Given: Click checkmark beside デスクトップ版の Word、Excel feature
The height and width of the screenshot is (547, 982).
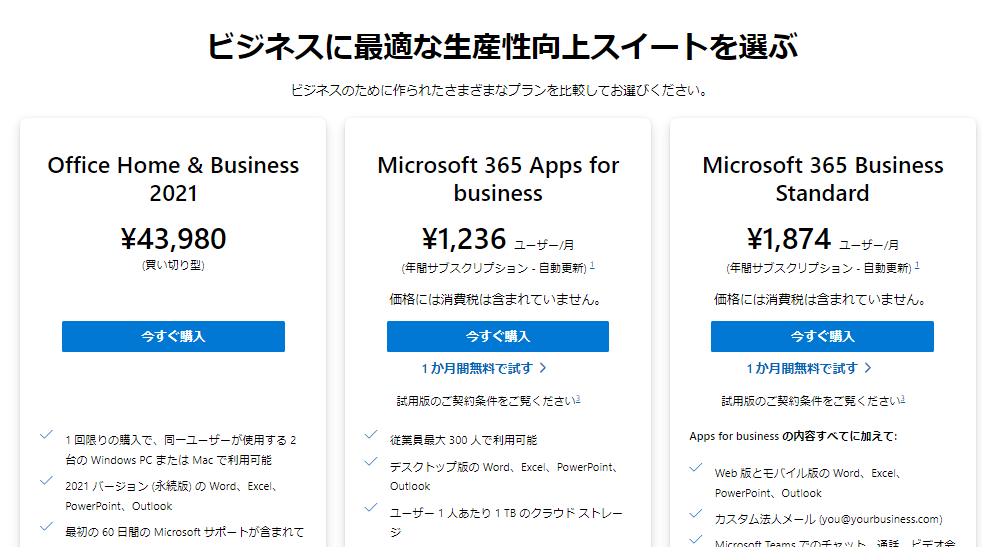Looking at the screenshot, I should pos(371,461).
